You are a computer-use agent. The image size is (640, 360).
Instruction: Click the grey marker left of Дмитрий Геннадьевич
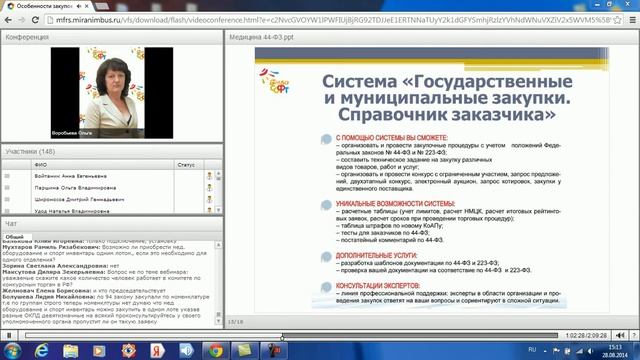point(7,200)
